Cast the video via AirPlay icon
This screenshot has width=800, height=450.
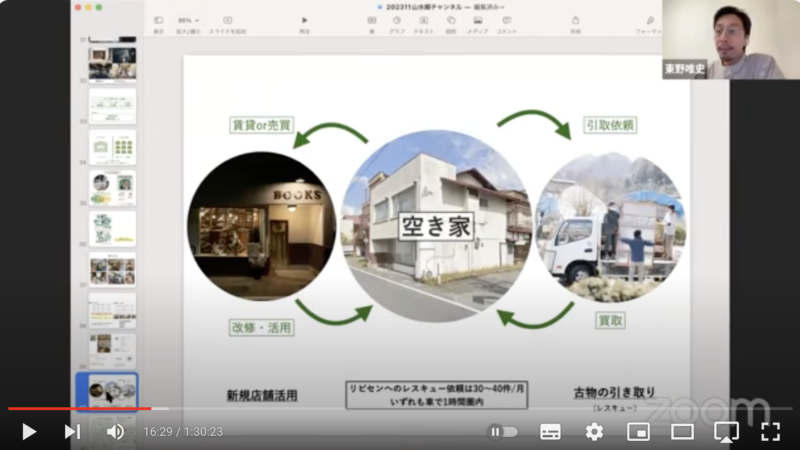(726, 431)
